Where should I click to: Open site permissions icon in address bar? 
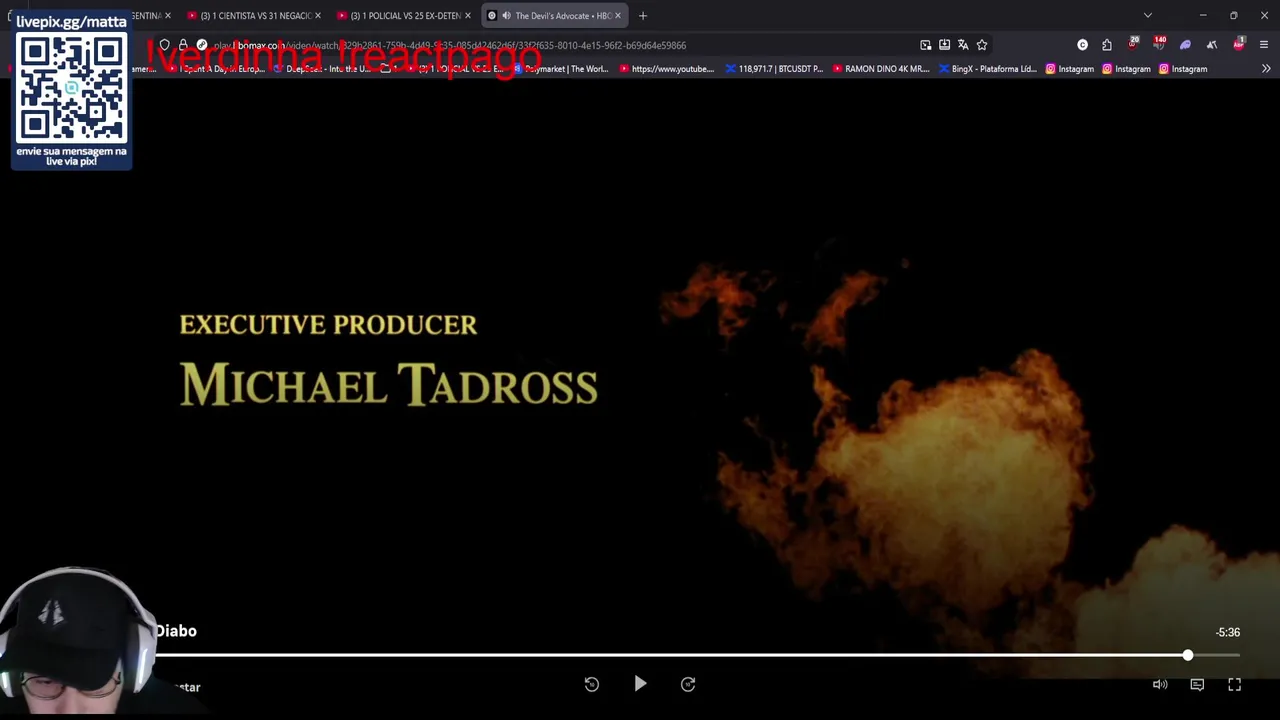[202, 45]
